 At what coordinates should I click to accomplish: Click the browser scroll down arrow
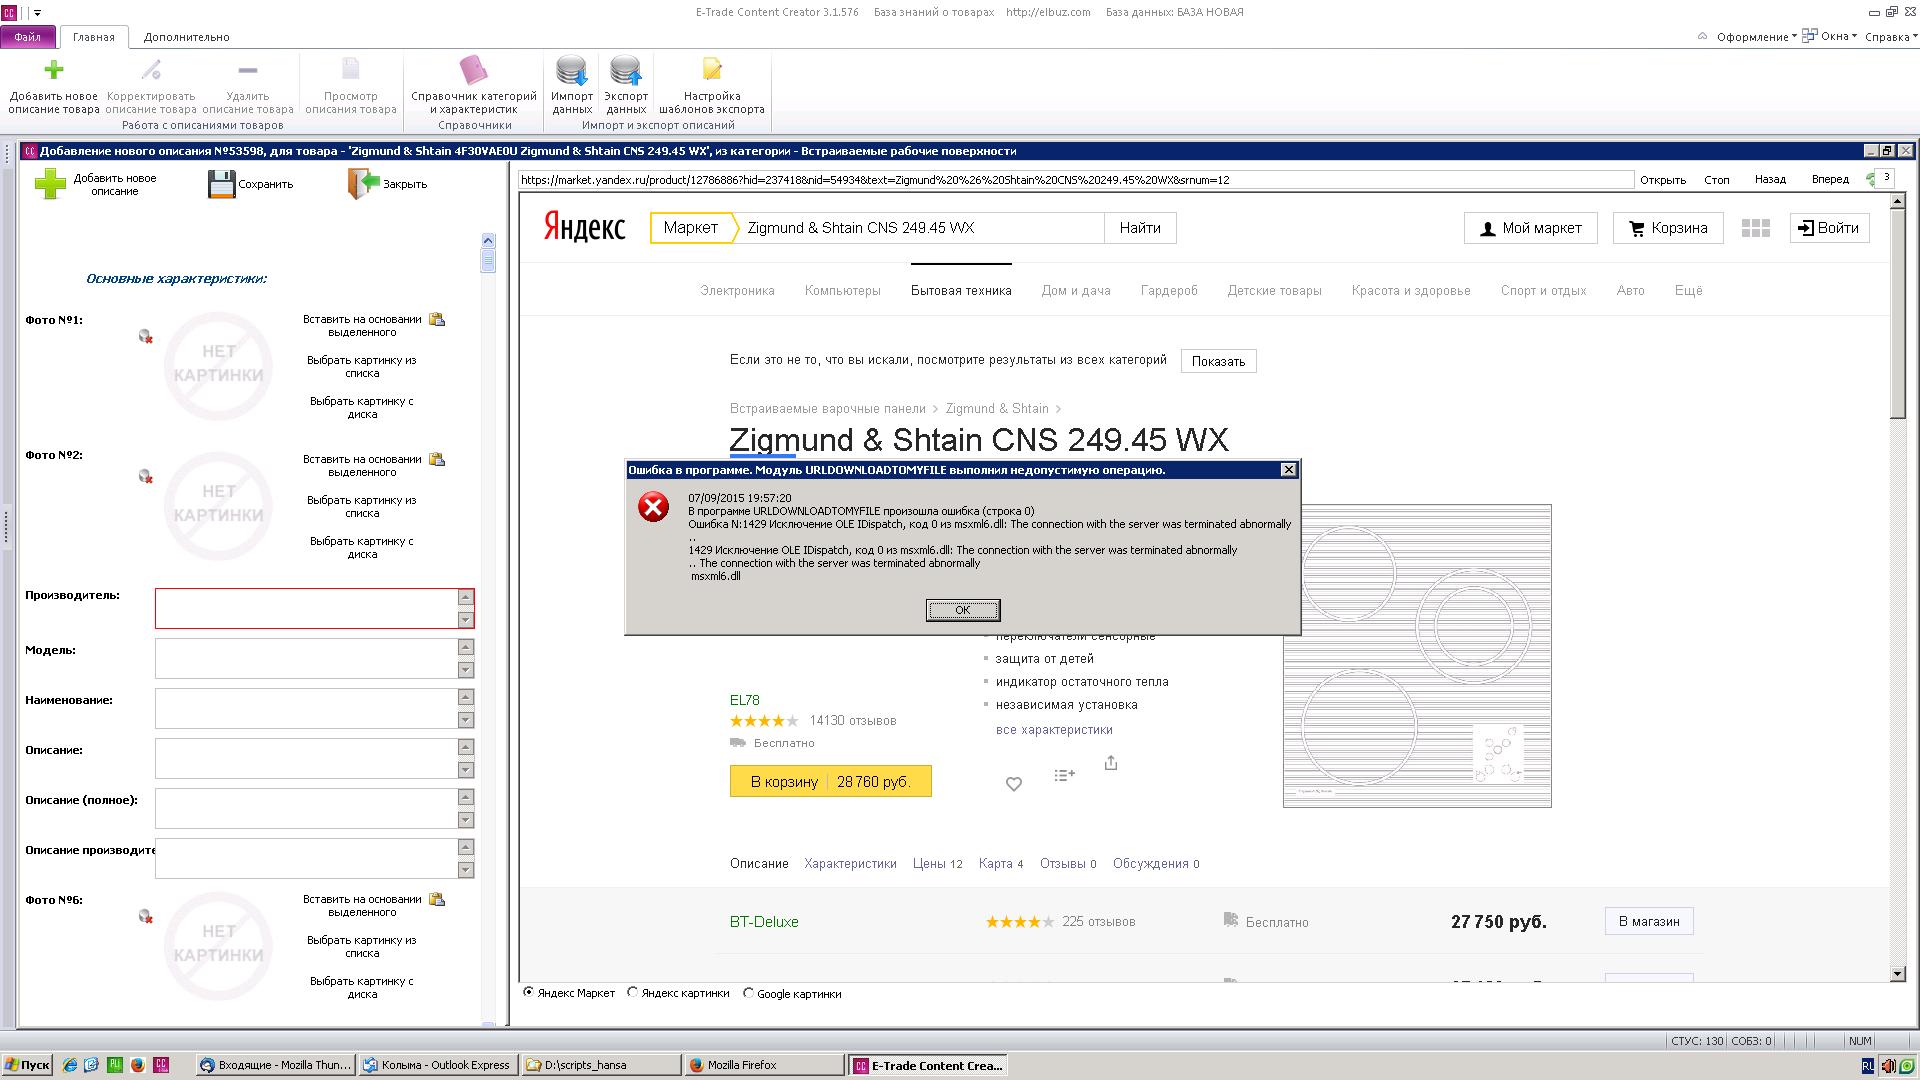tap(1897, 974)
